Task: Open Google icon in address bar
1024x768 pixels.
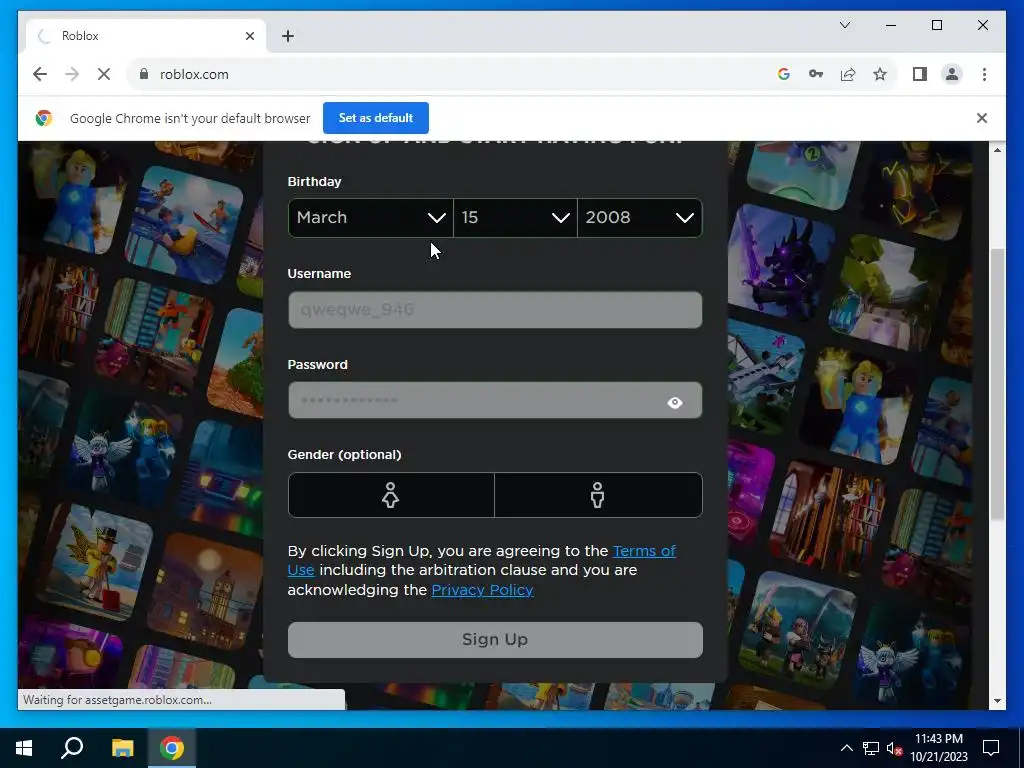Action: pos(784,74)
